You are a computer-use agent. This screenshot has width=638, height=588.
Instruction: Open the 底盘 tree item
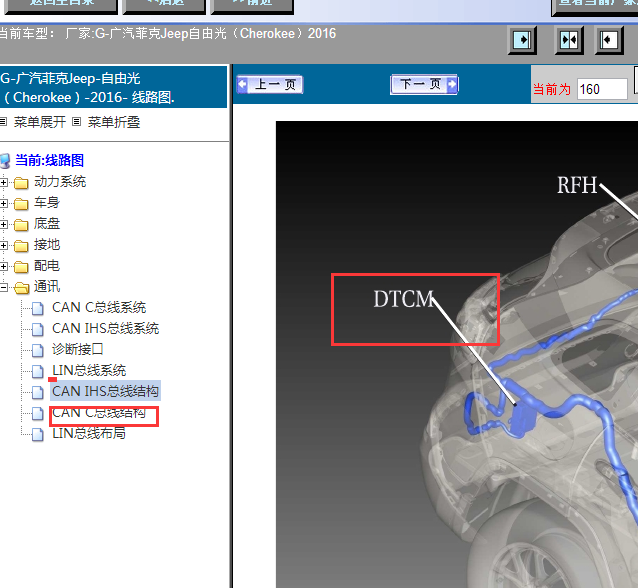tap(47, 223)
